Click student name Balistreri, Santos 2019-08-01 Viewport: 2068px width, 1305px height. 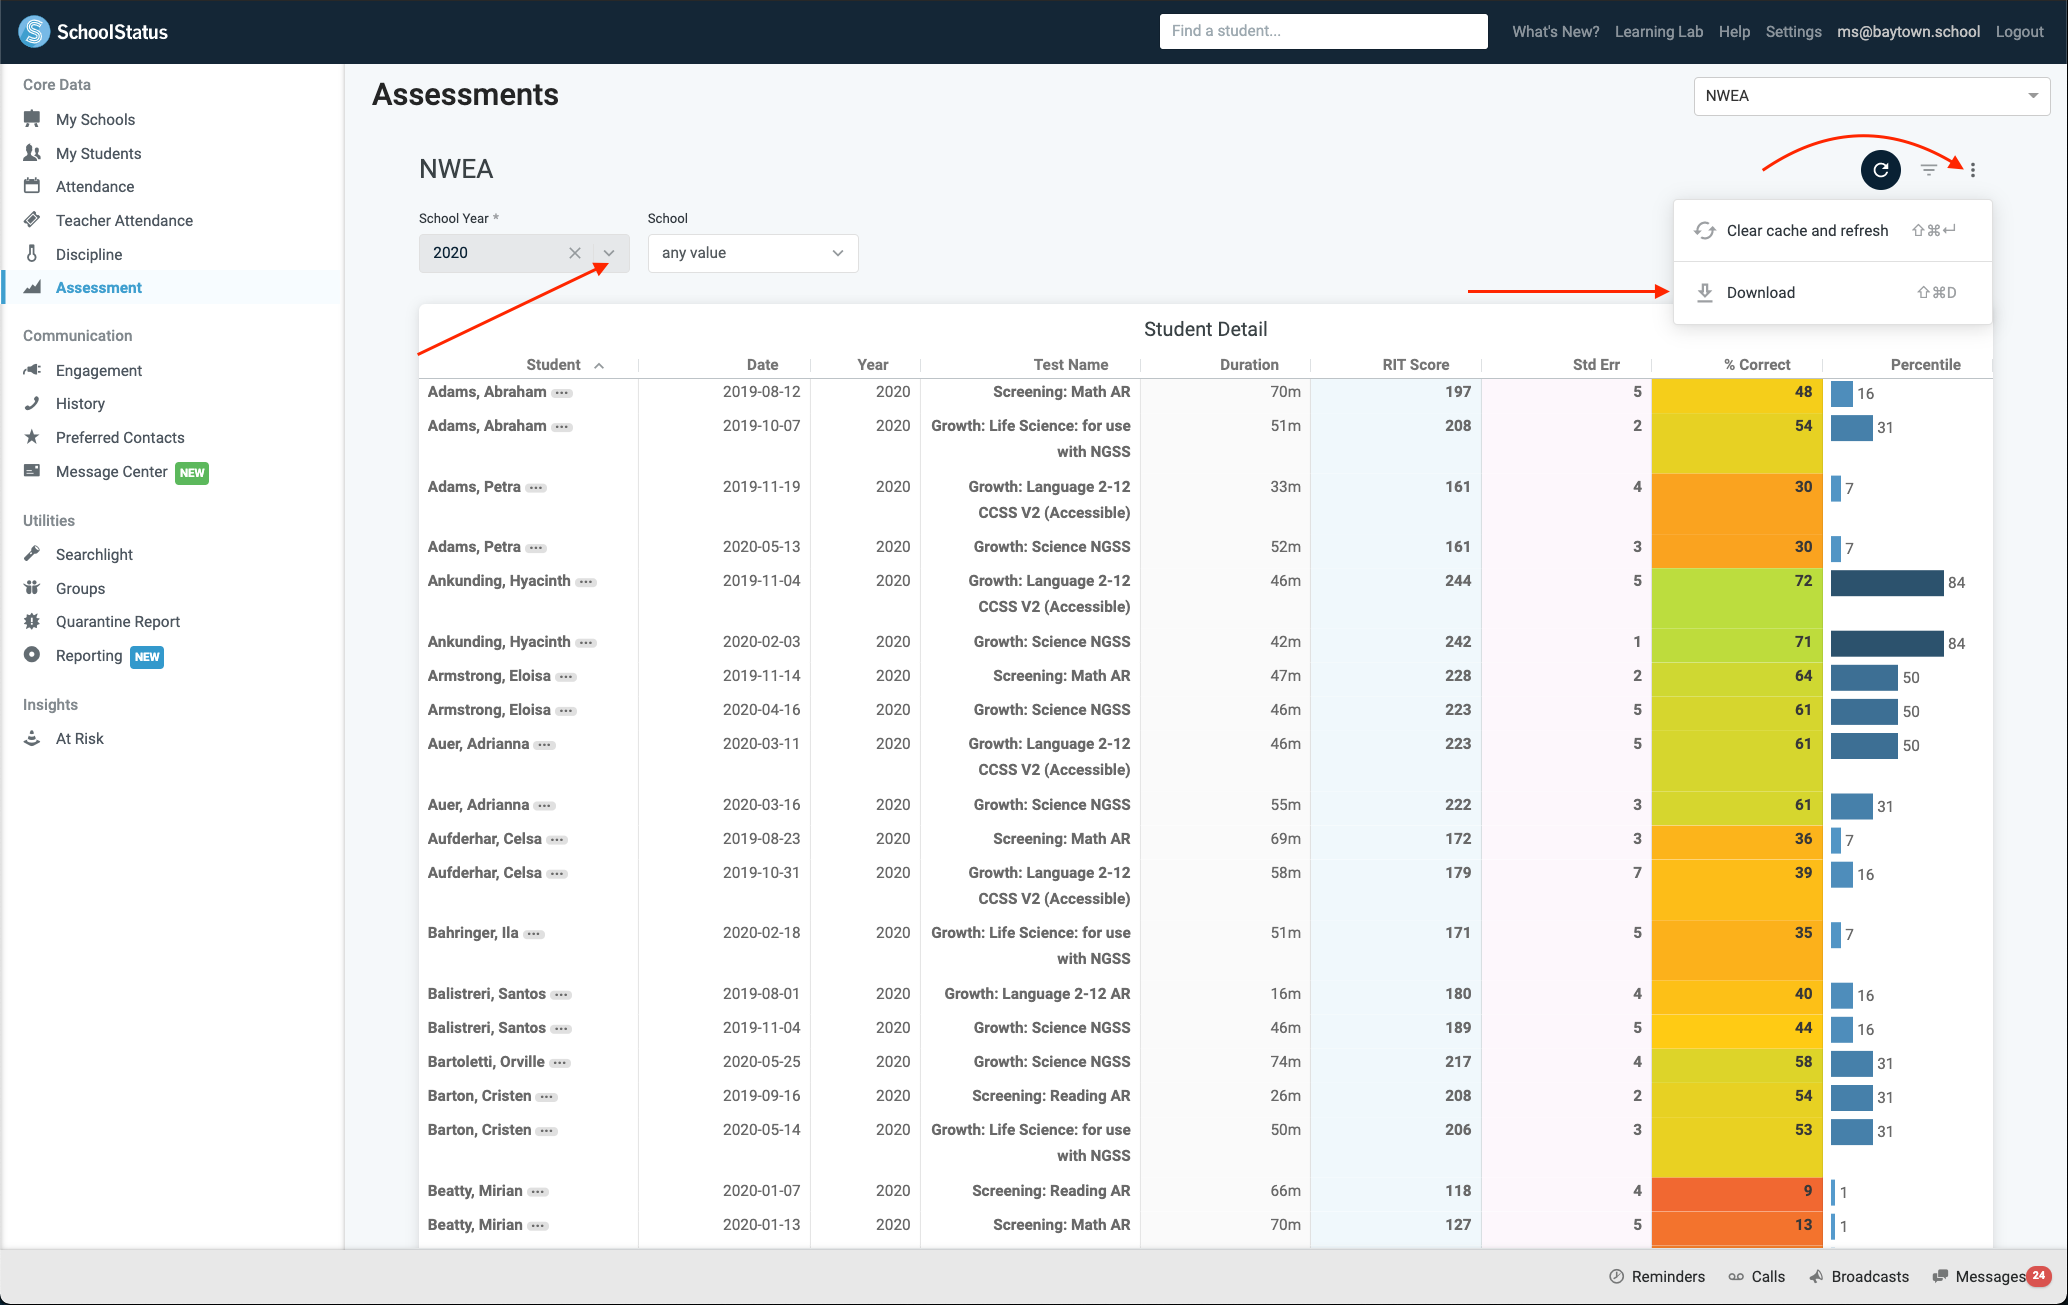486,994
